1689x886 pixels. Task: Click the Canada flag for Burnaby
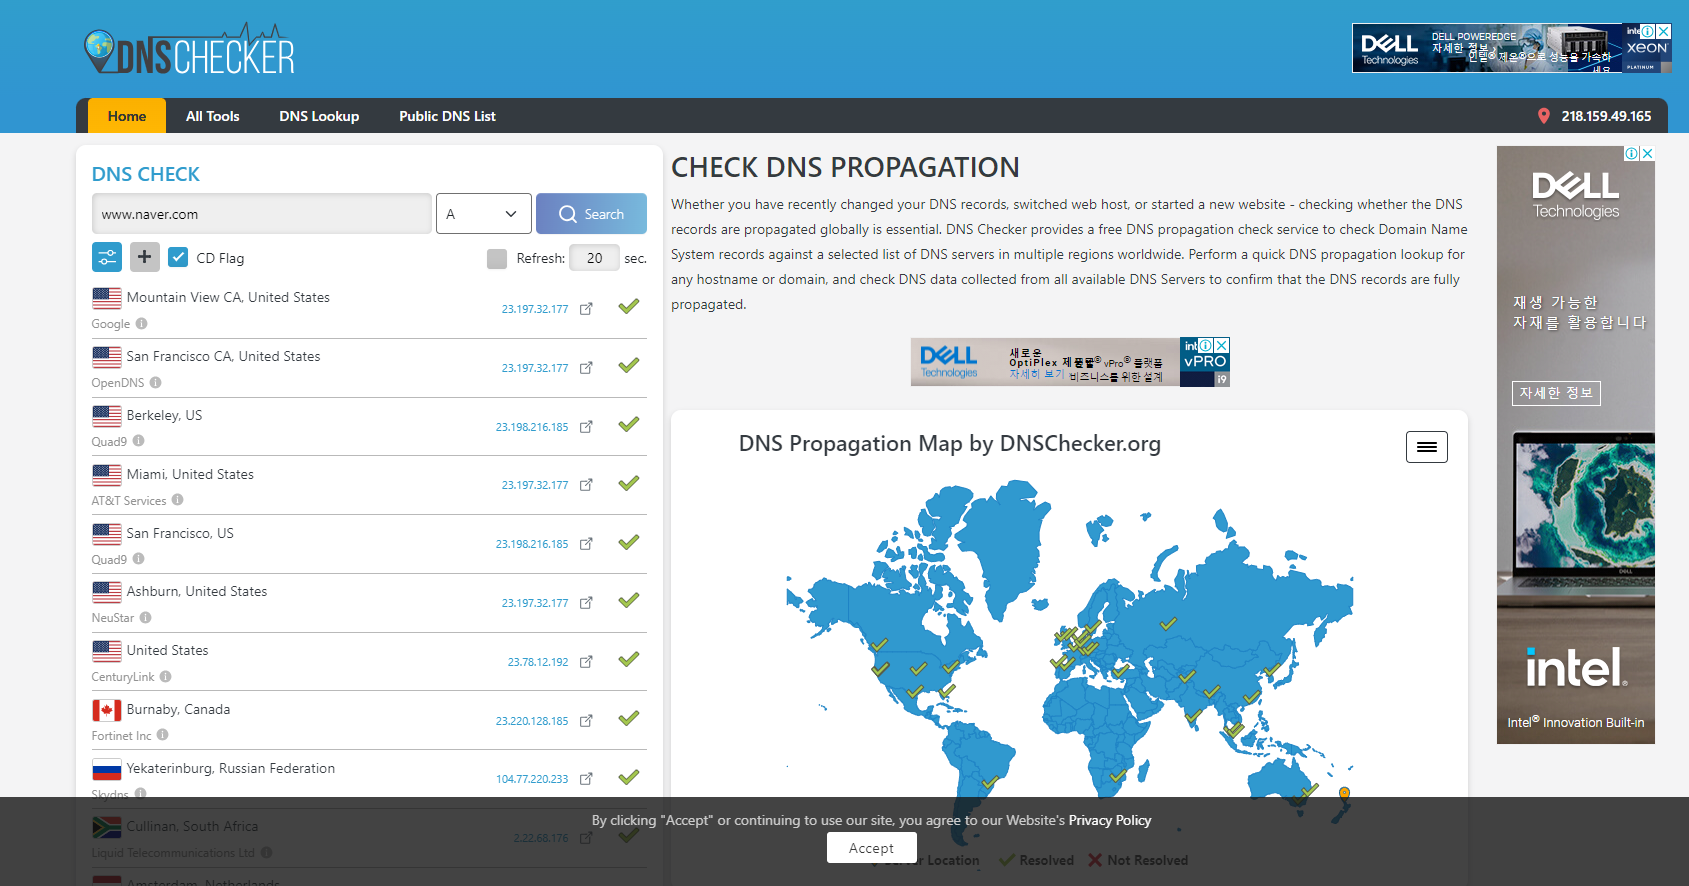click(107, 710)
